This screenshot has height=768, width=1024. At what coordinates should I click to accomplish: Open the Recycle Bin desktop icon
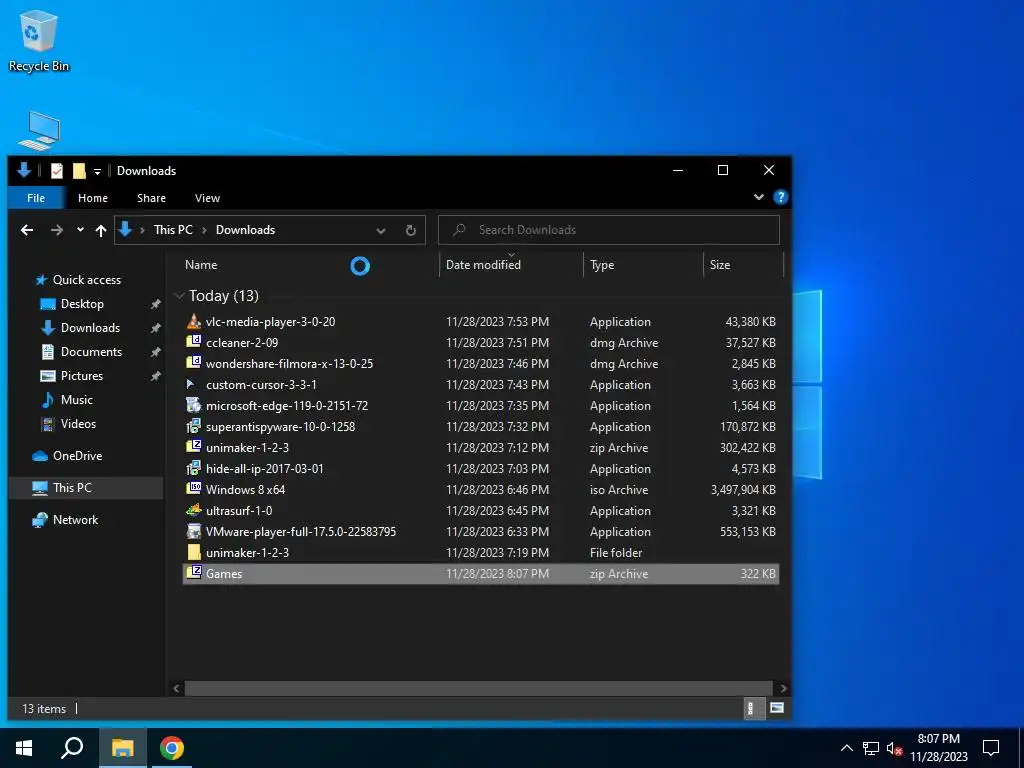[39, 40]
